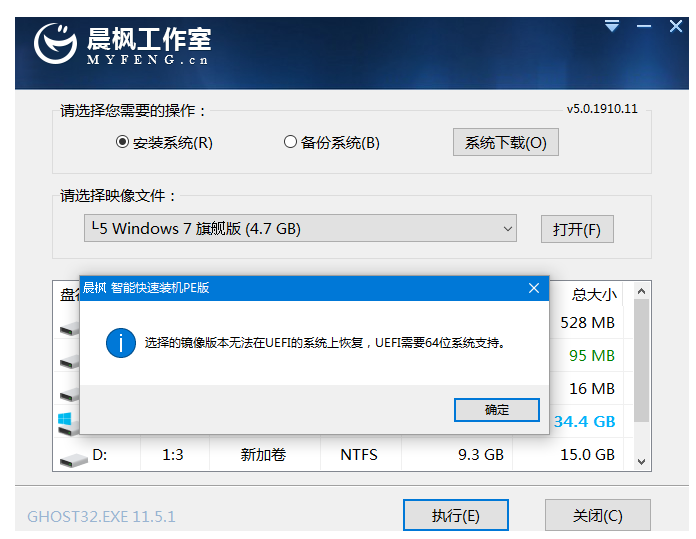Click the drive icon in the 528 MB row

coord(69,329)
